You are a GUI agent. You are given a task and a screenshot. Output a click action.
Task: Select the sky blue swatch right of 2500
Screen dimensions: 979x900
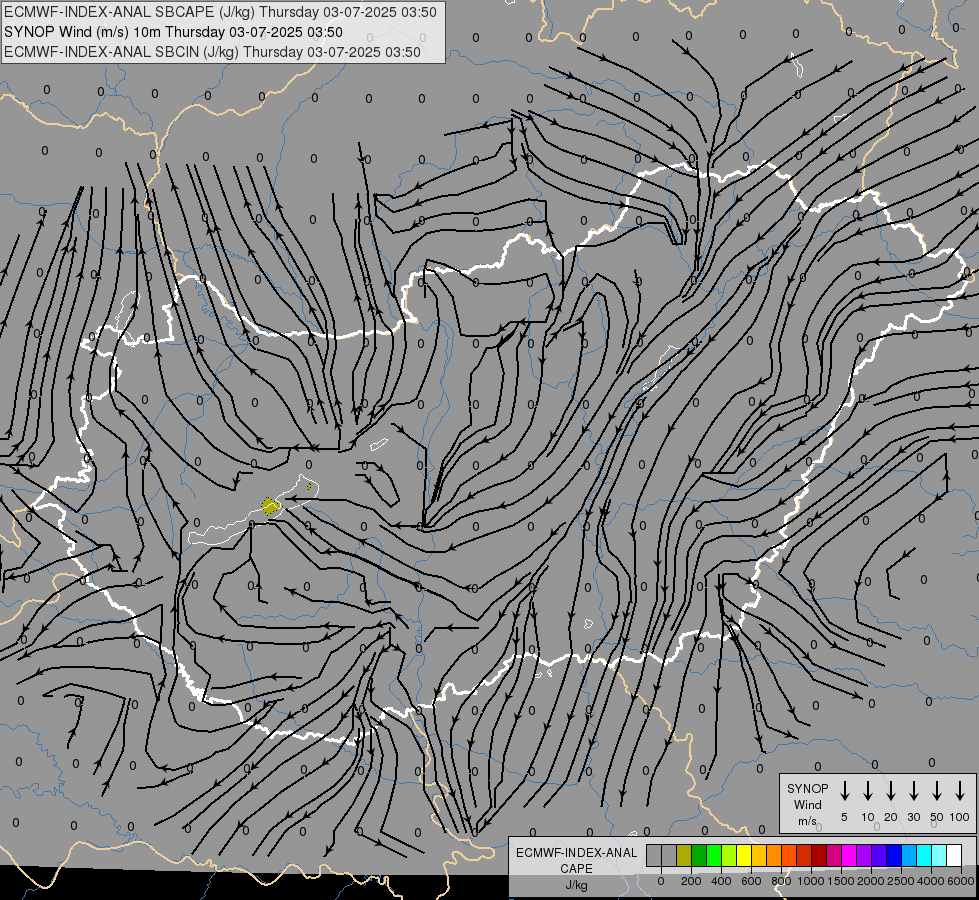coord(909,855)
